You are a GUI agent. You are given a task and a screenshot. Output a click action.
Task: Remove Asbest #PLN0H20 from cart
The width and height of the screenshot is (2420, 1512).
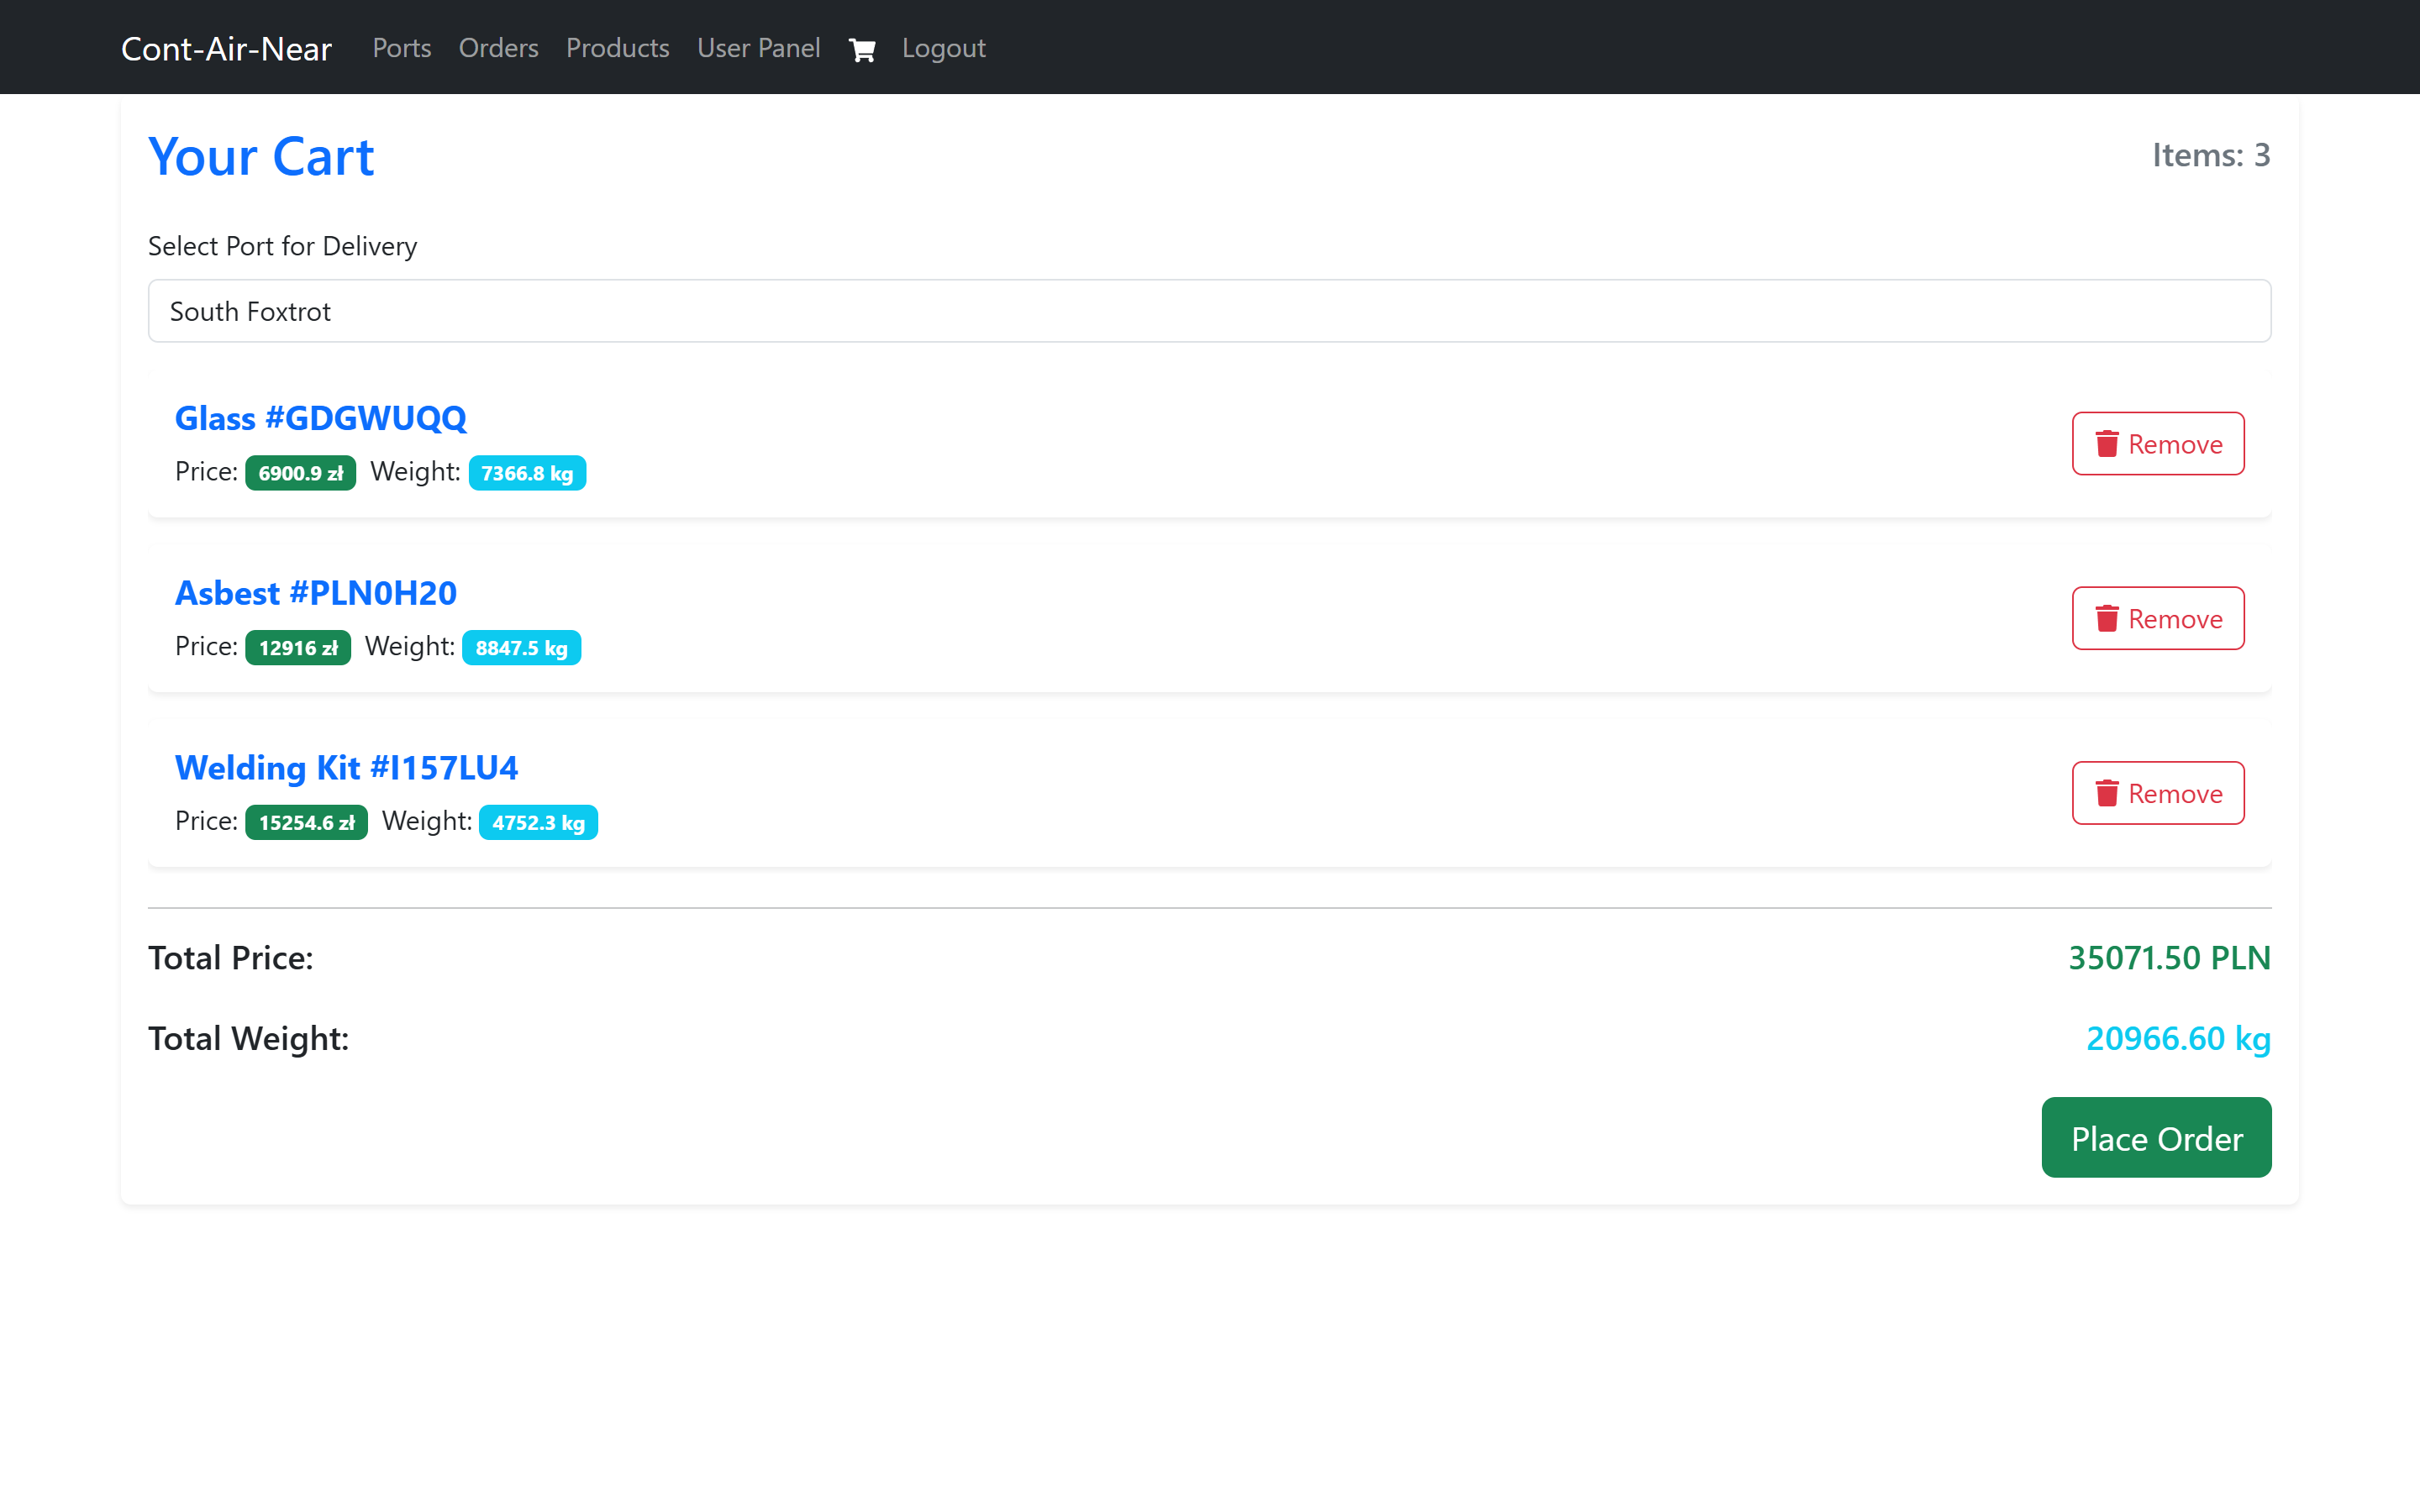2158,618
